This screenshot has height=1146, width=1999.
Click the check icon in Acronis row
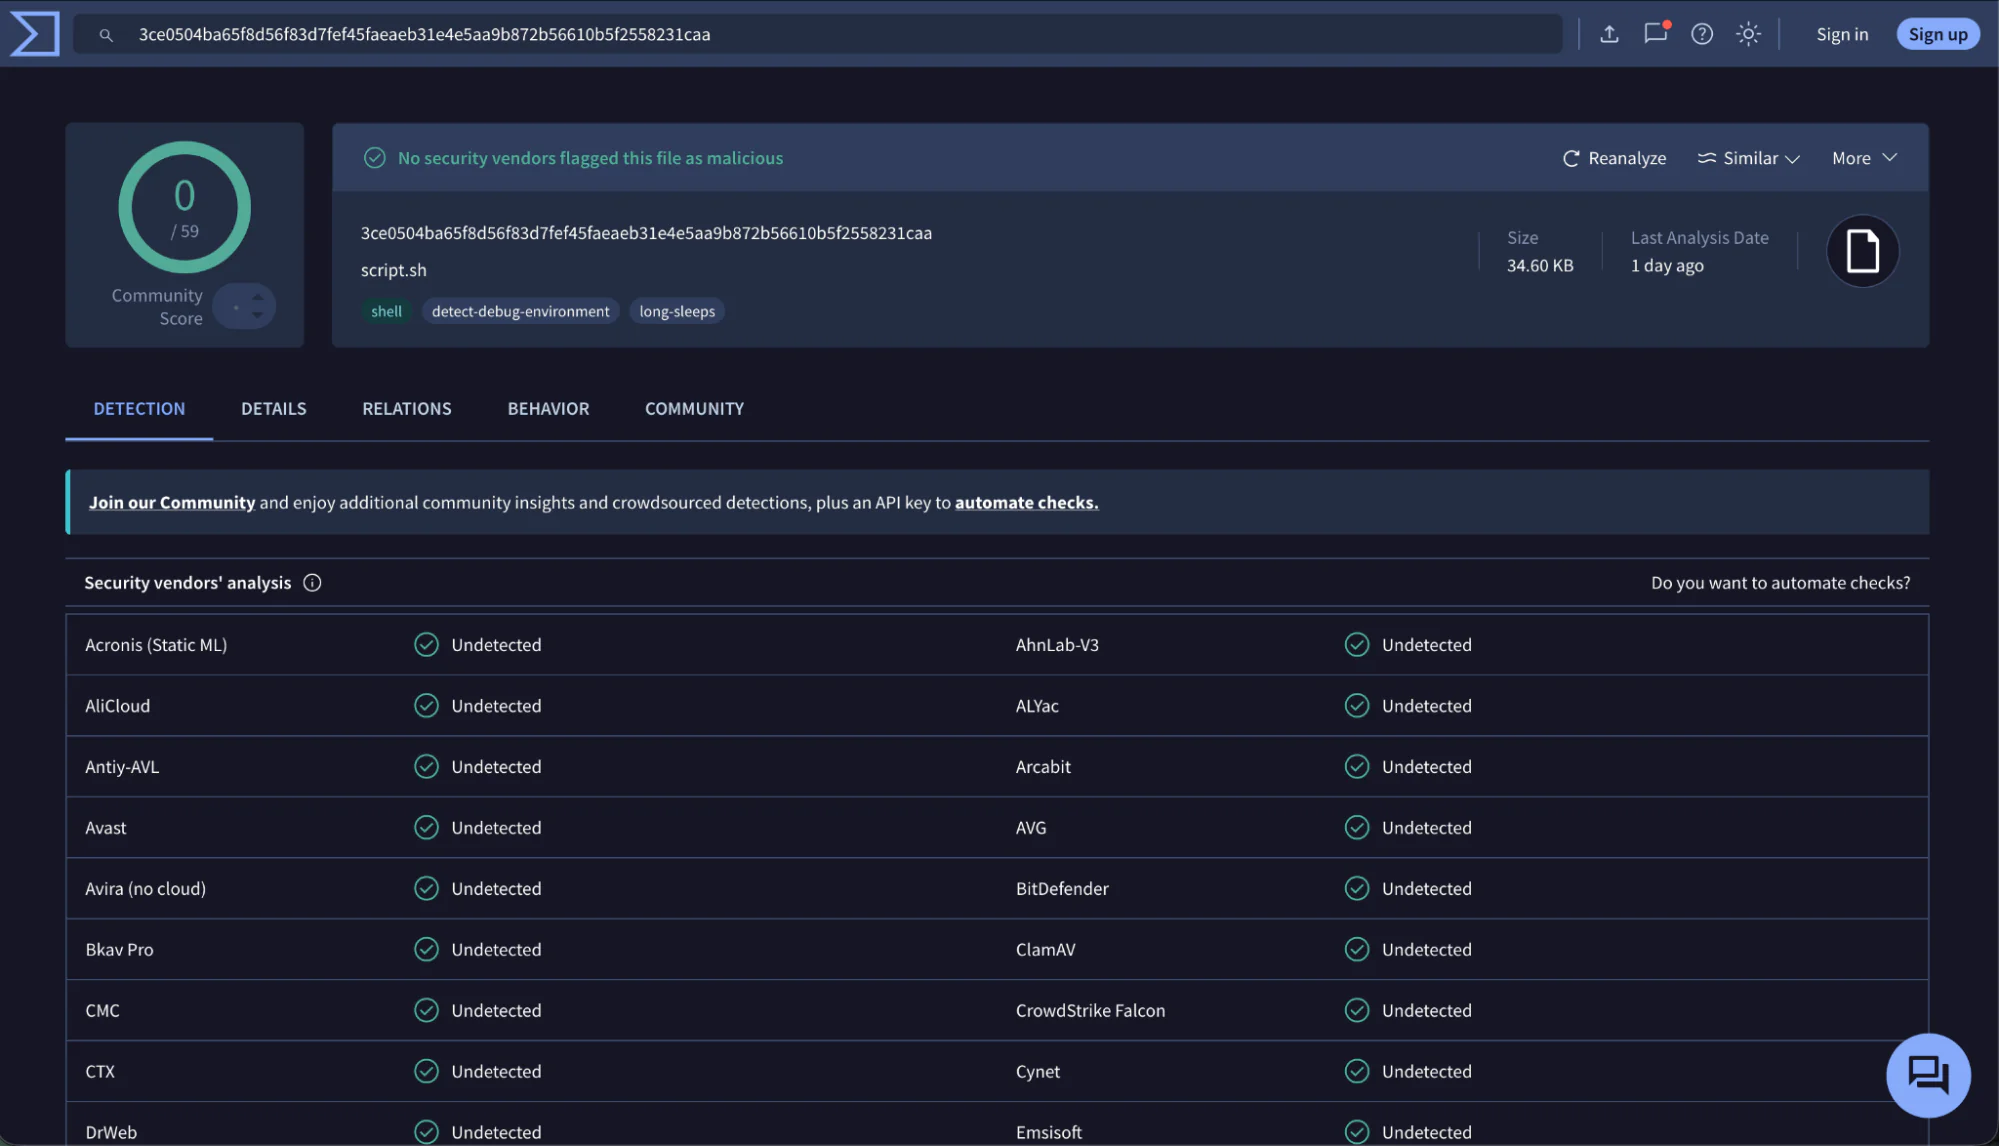pos(426,645)
